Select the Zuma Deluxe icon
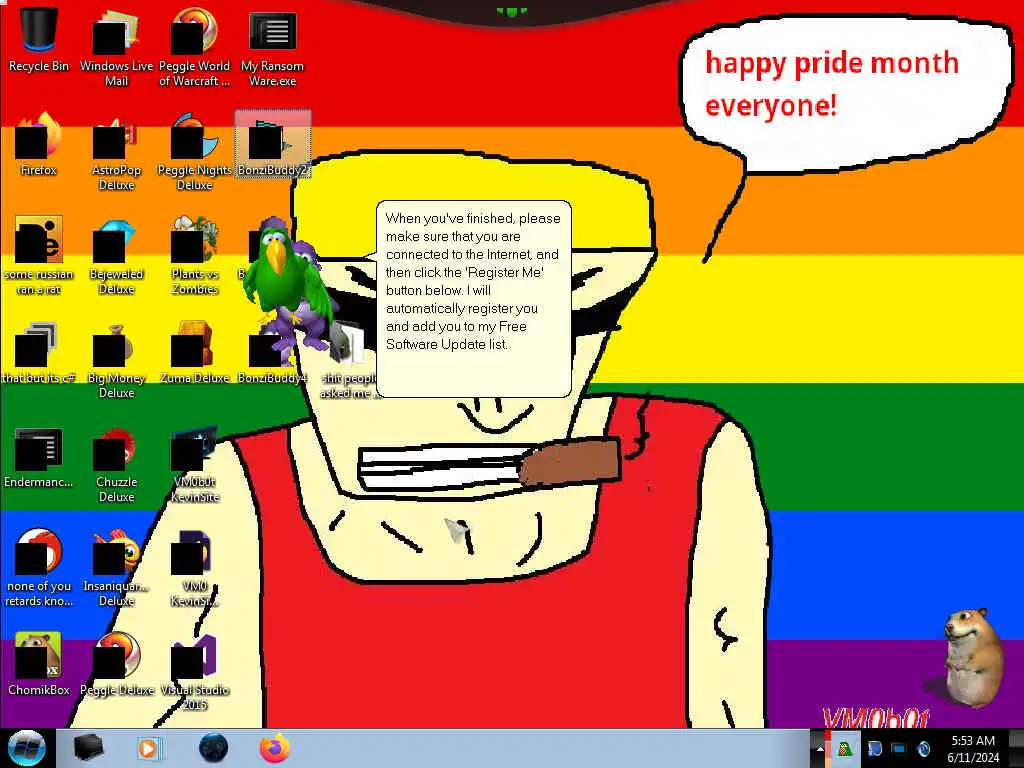The image size is (1024, 768). (x=194, y=353)
